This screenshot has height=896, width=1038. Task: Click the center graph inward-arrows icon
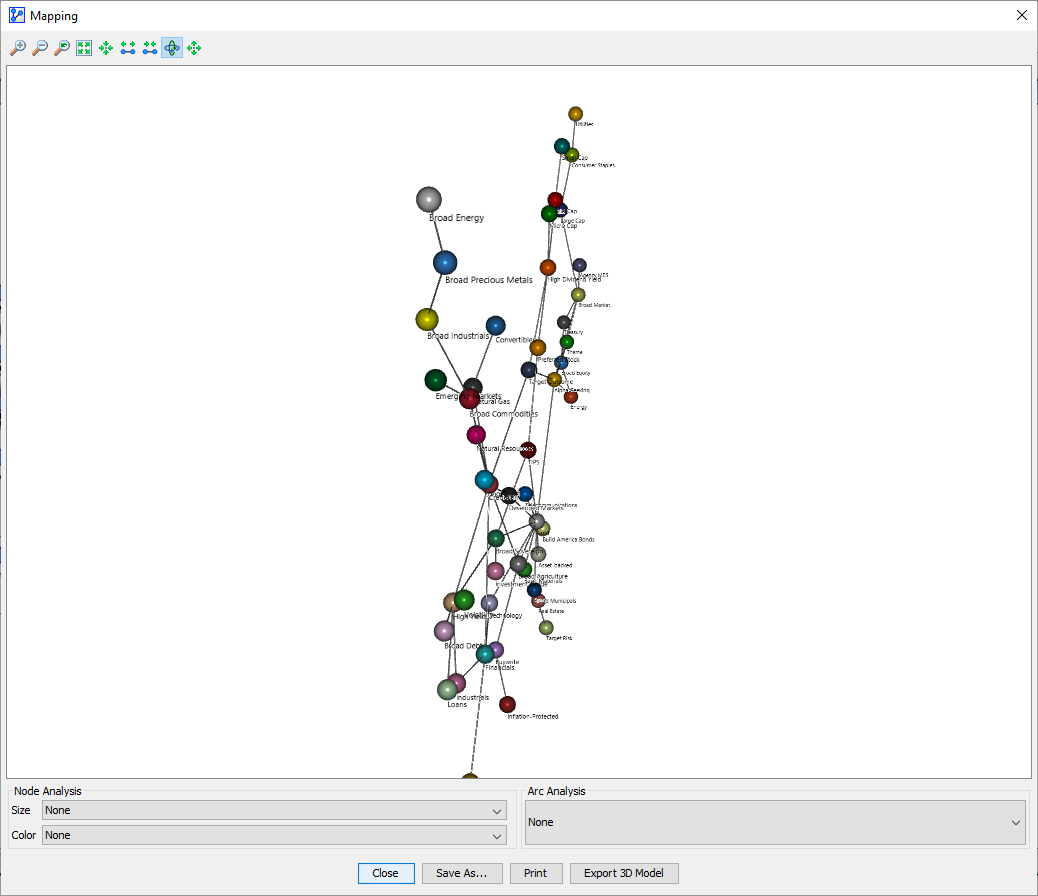106,48
